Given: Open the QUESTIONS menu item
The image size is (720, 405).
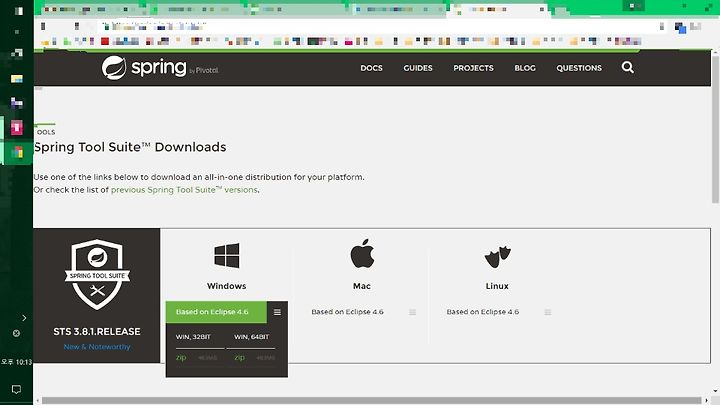Looking at the screenshot, I should coord(579,68).
